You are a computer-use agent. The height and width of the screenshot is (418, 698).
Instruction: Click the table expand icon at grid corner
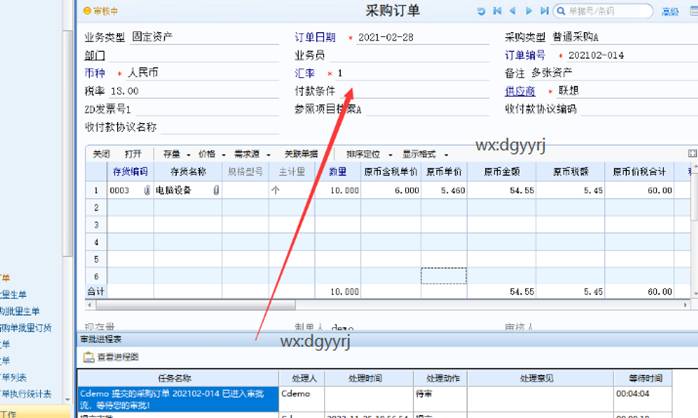691,154
